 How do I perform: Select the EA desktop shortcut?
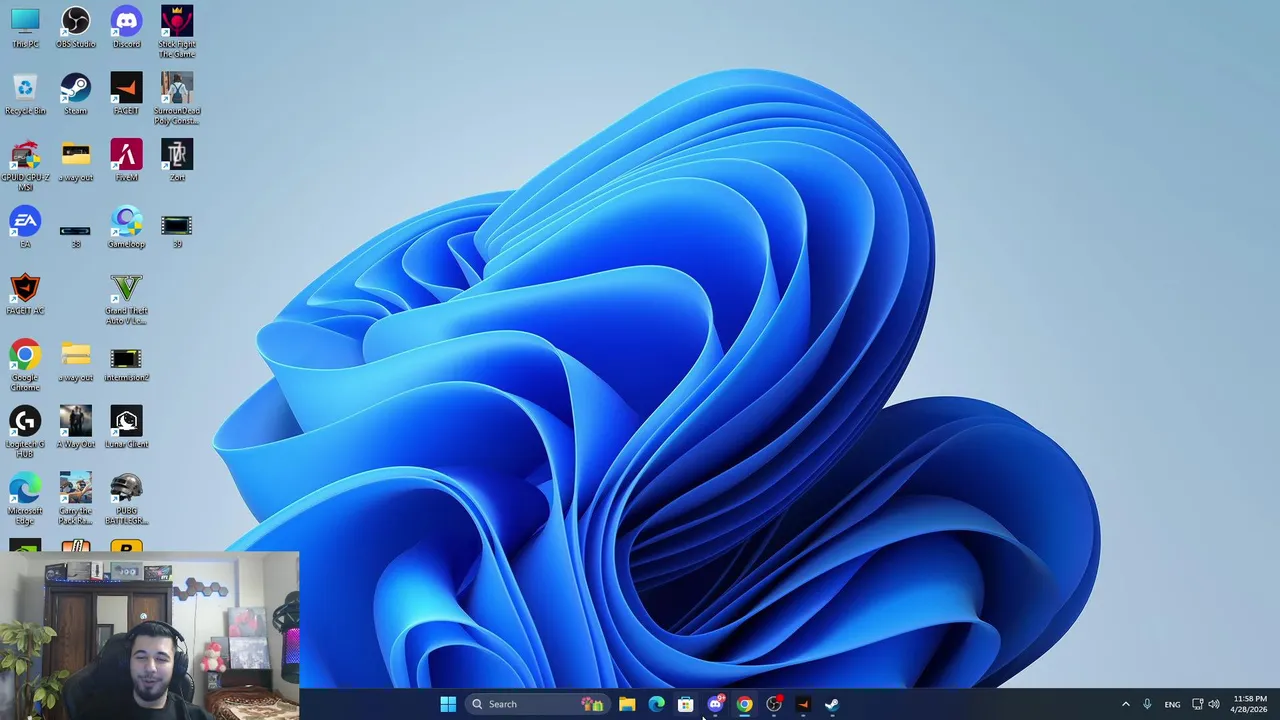coord(25,228)
